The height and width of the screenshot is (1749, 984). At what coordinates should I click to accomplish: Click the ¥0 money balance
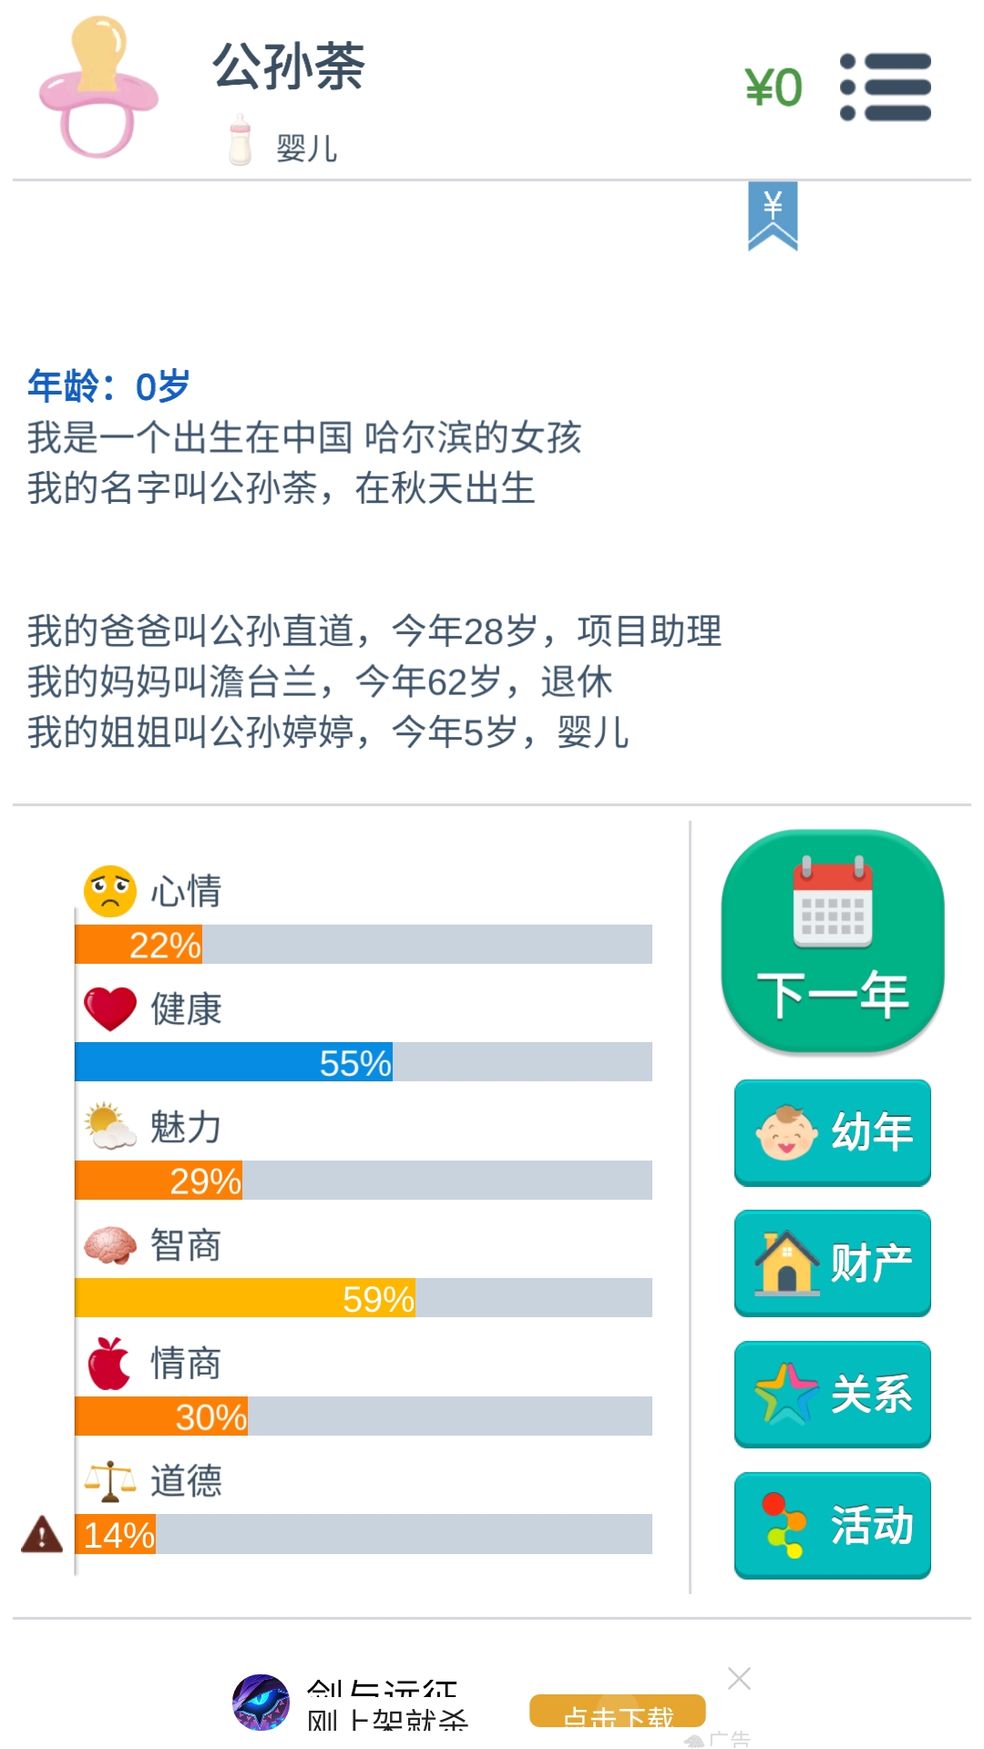click(x=773, y=88)
